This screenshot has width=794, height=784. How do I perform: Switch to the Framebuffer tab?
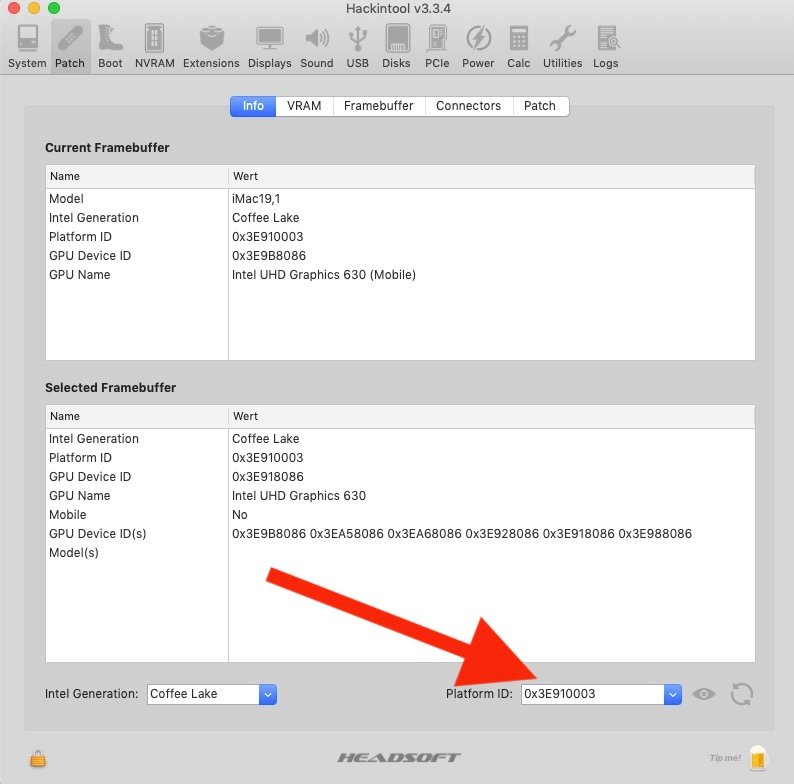379,106
